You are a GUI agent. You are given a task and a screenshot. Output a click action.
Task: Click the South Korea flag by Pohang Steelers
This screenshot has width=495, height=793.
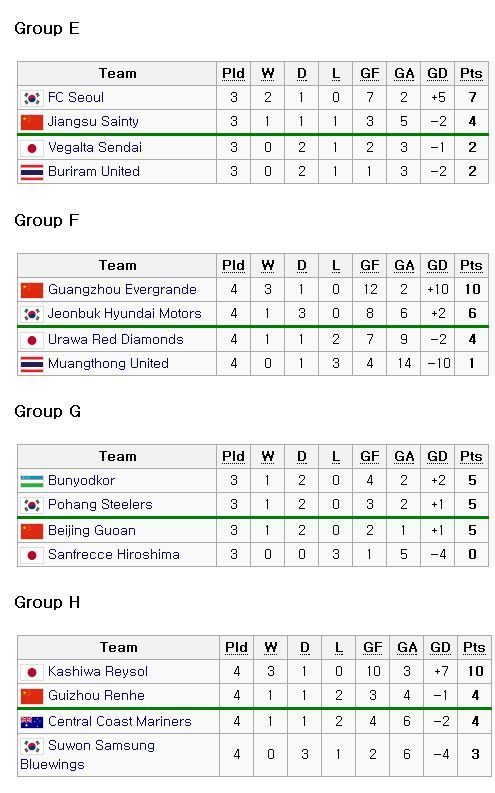pos(32,505)
